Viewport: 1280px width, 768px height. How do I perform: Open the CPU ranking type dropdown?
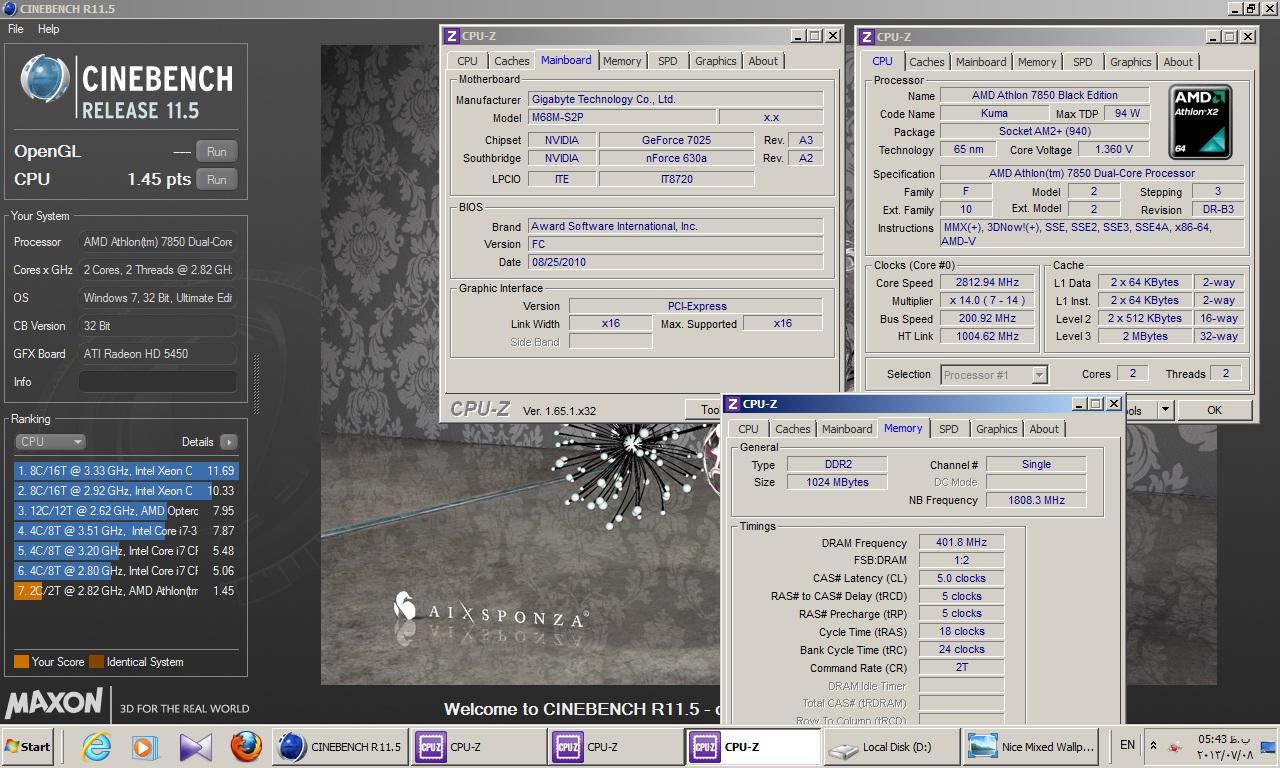coord(50,442)
